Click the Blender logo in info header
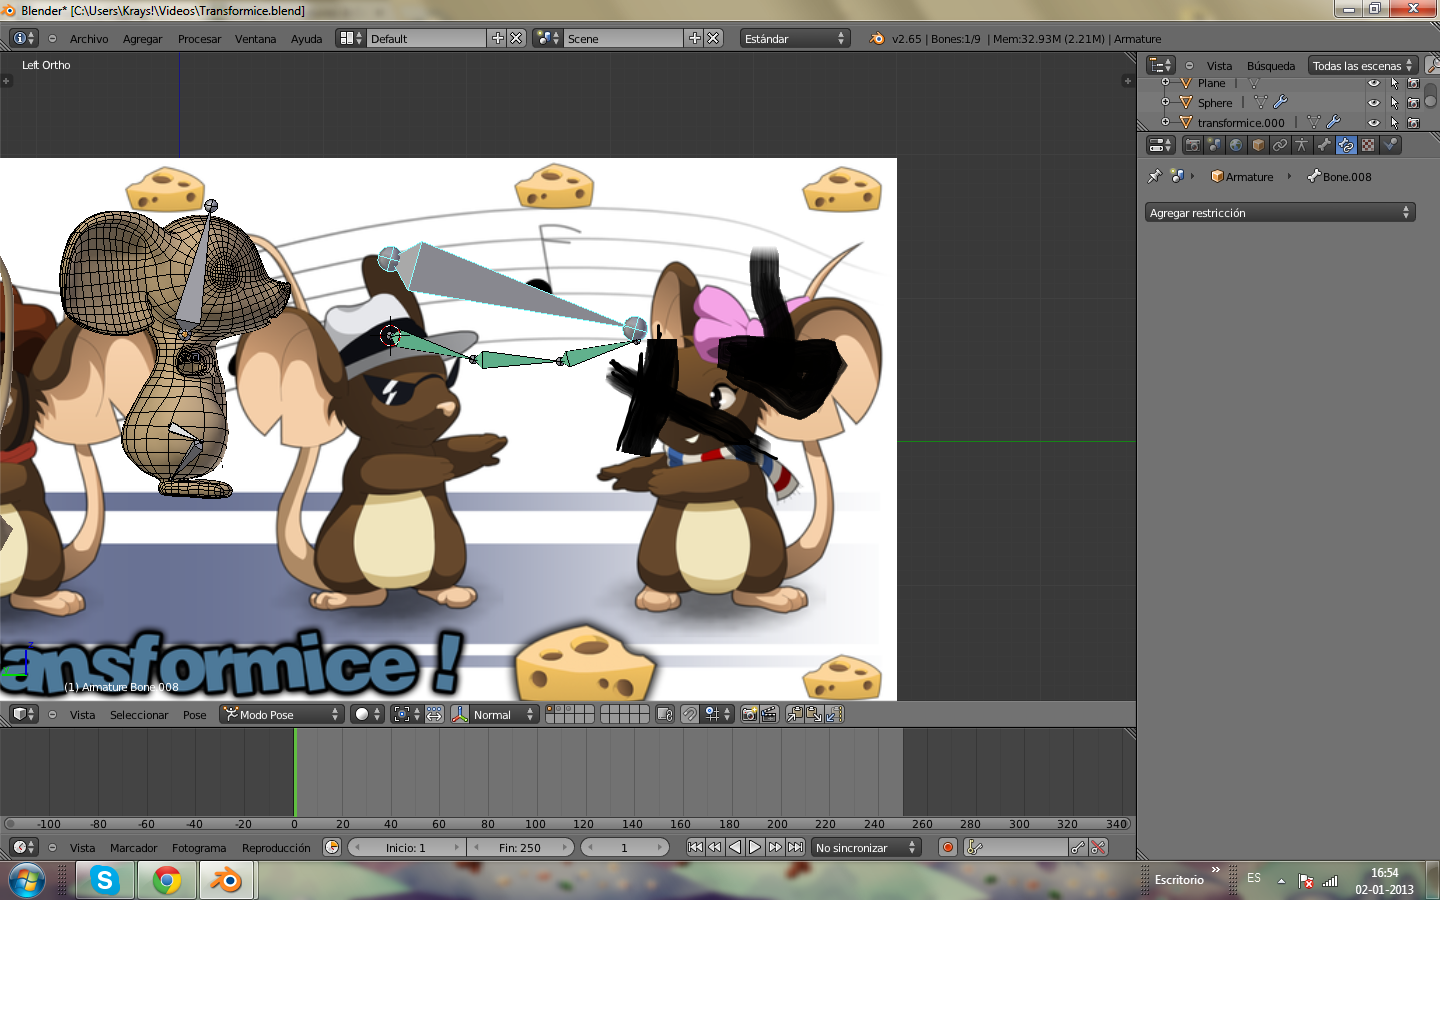This screenshot has height=1024, width=1440. click(877, 39)
